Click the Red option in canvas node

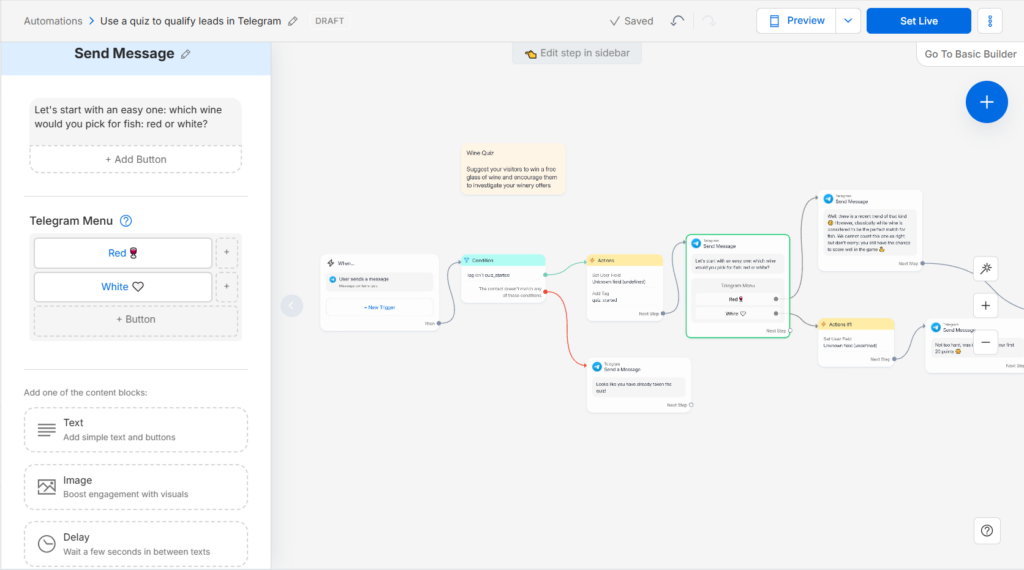[737, 299]
